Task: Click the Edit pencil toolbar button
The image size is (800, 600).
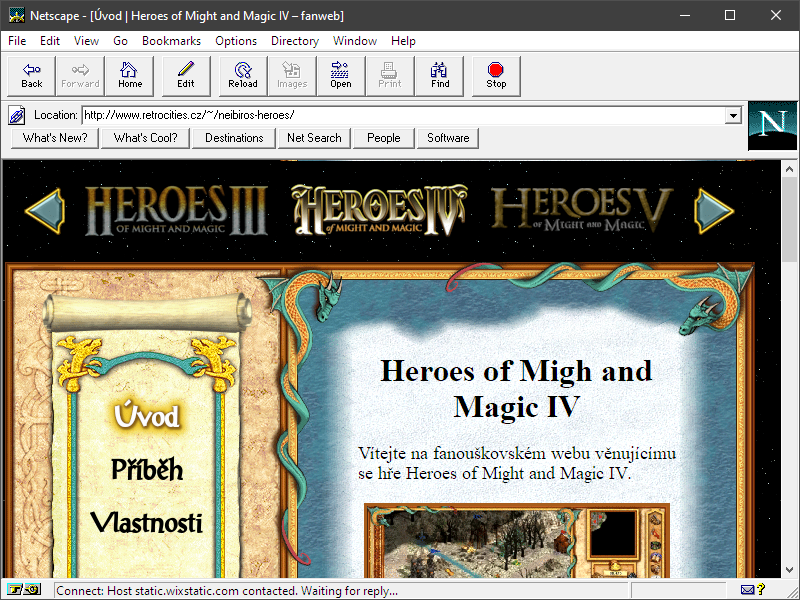Action: click(x=186, y=76)
